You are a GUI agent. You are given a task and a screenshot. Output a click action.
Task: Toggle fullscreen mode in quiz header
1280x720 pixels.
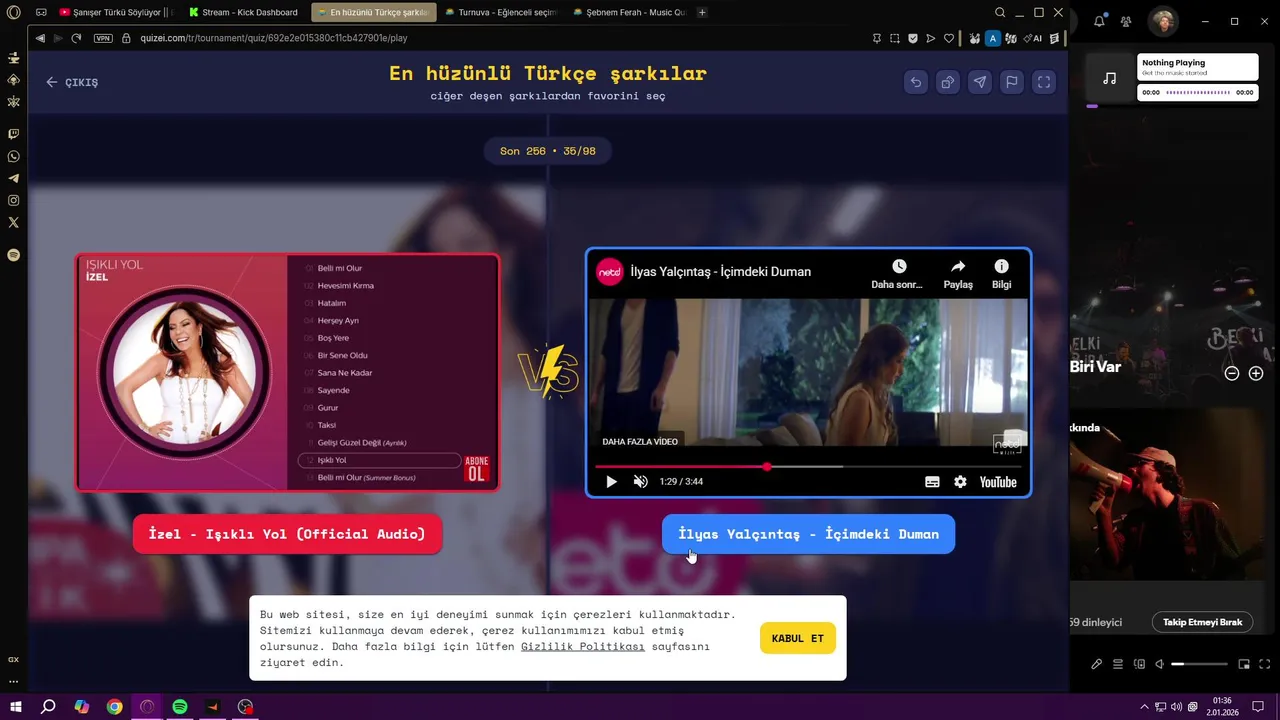coord(1043,82)
